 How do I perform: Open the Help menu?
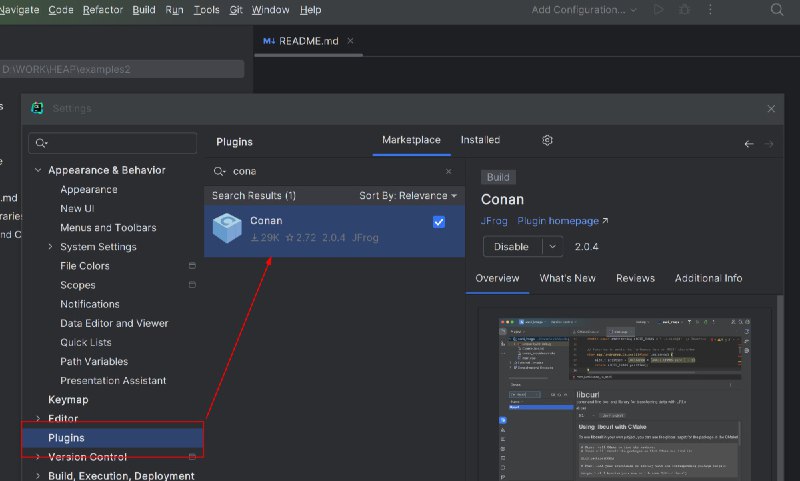(x=310, y=10)
